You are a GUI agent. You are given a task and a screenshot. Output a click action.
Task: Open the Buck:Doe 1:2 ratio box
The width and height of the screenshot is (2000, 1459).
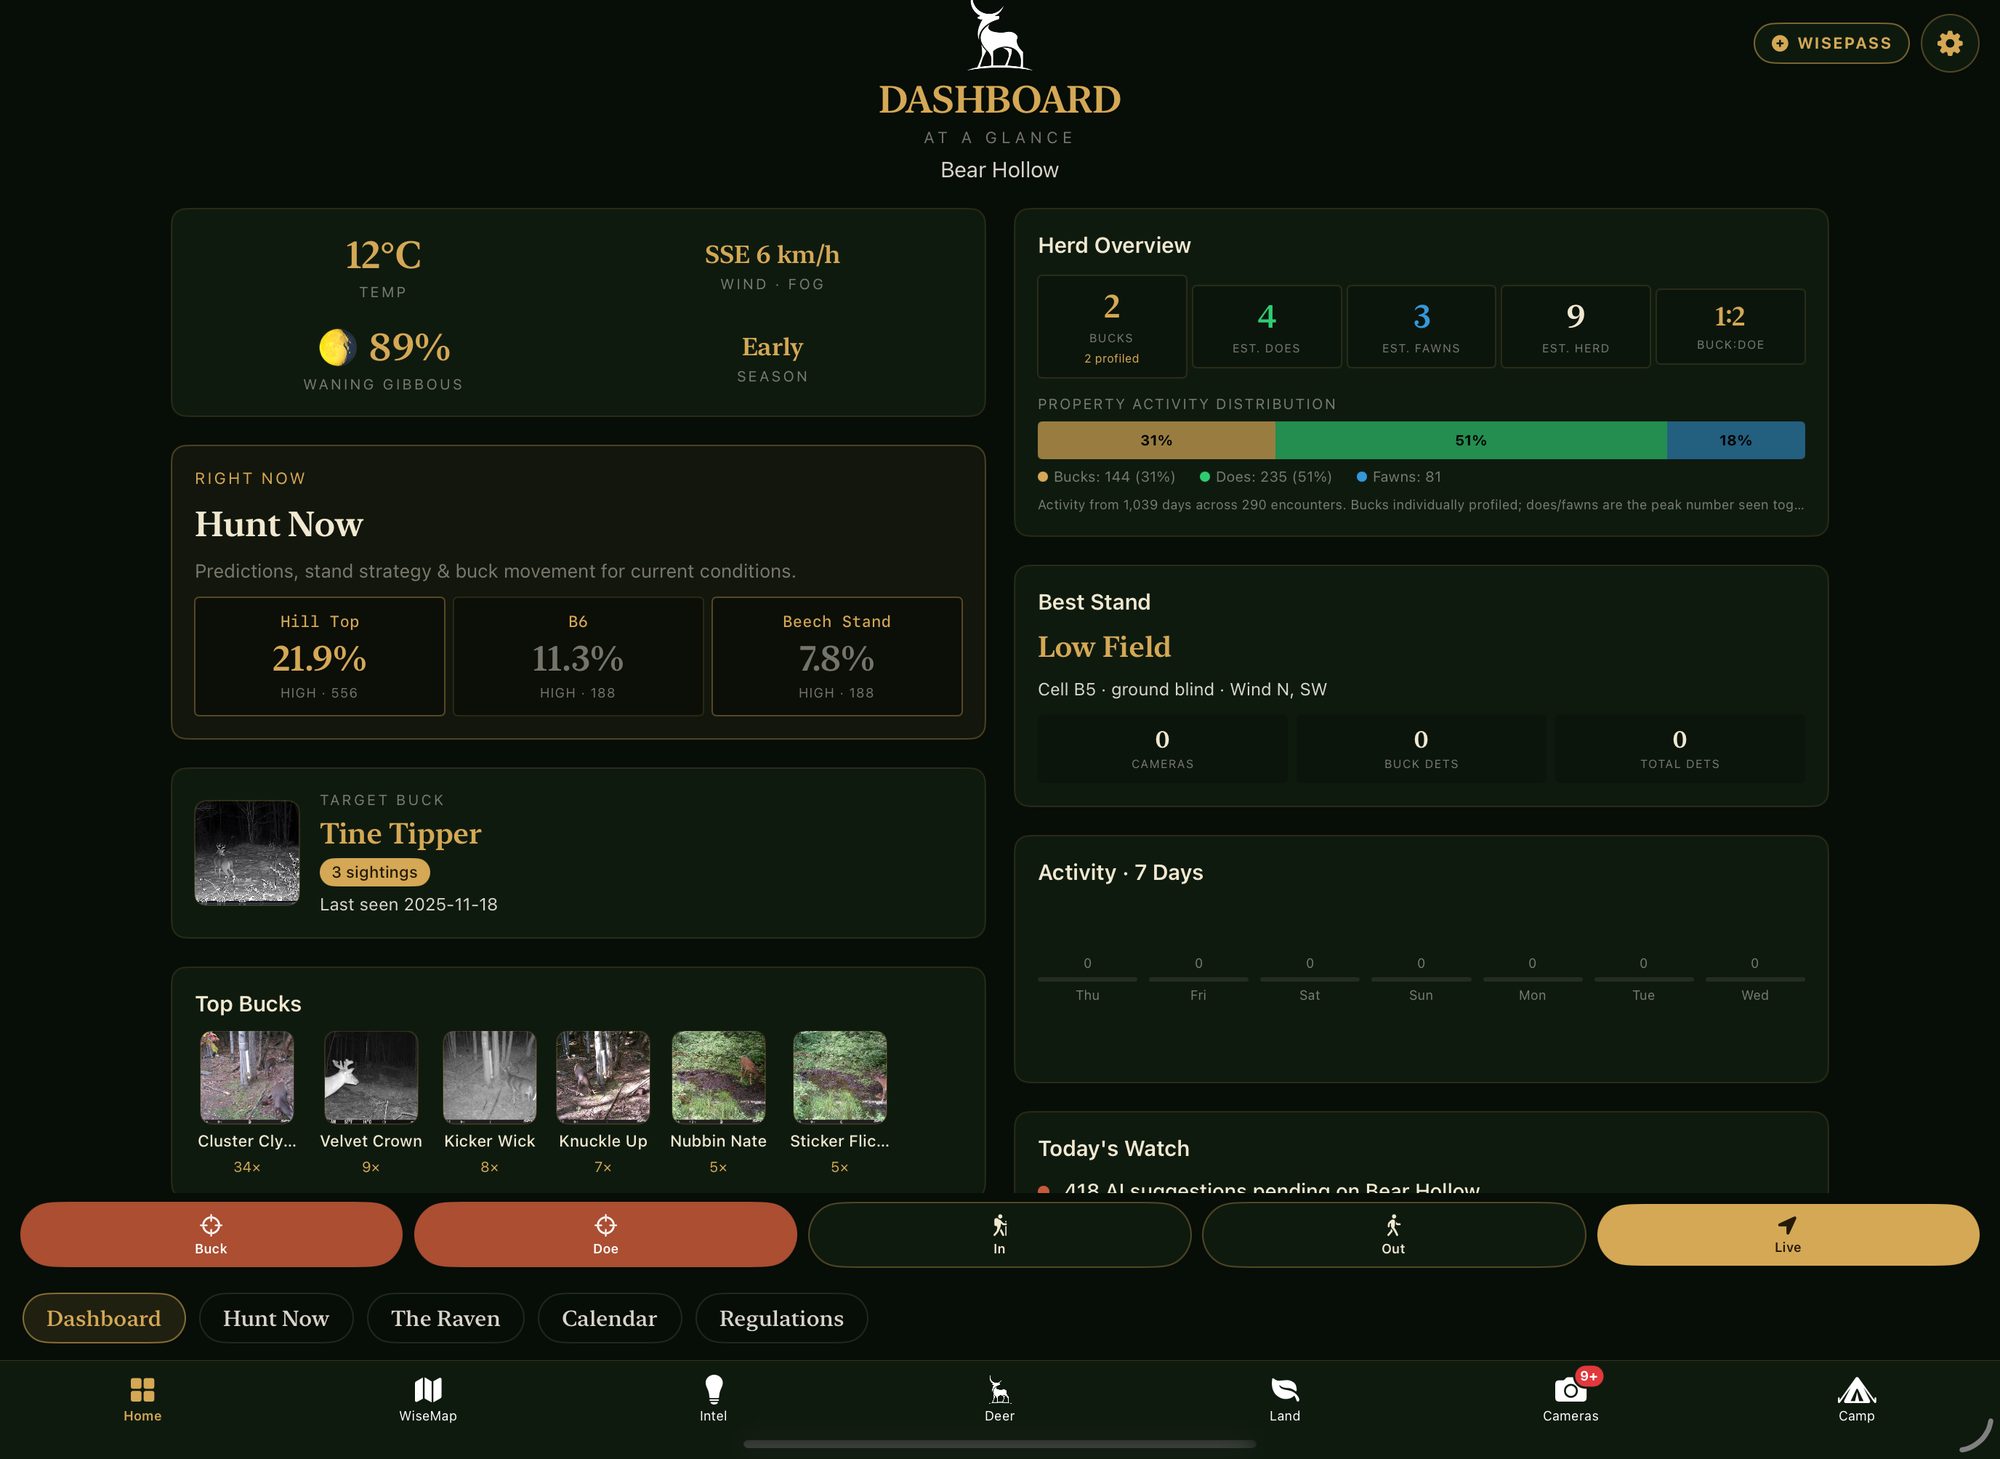(x=1730, y=326)
